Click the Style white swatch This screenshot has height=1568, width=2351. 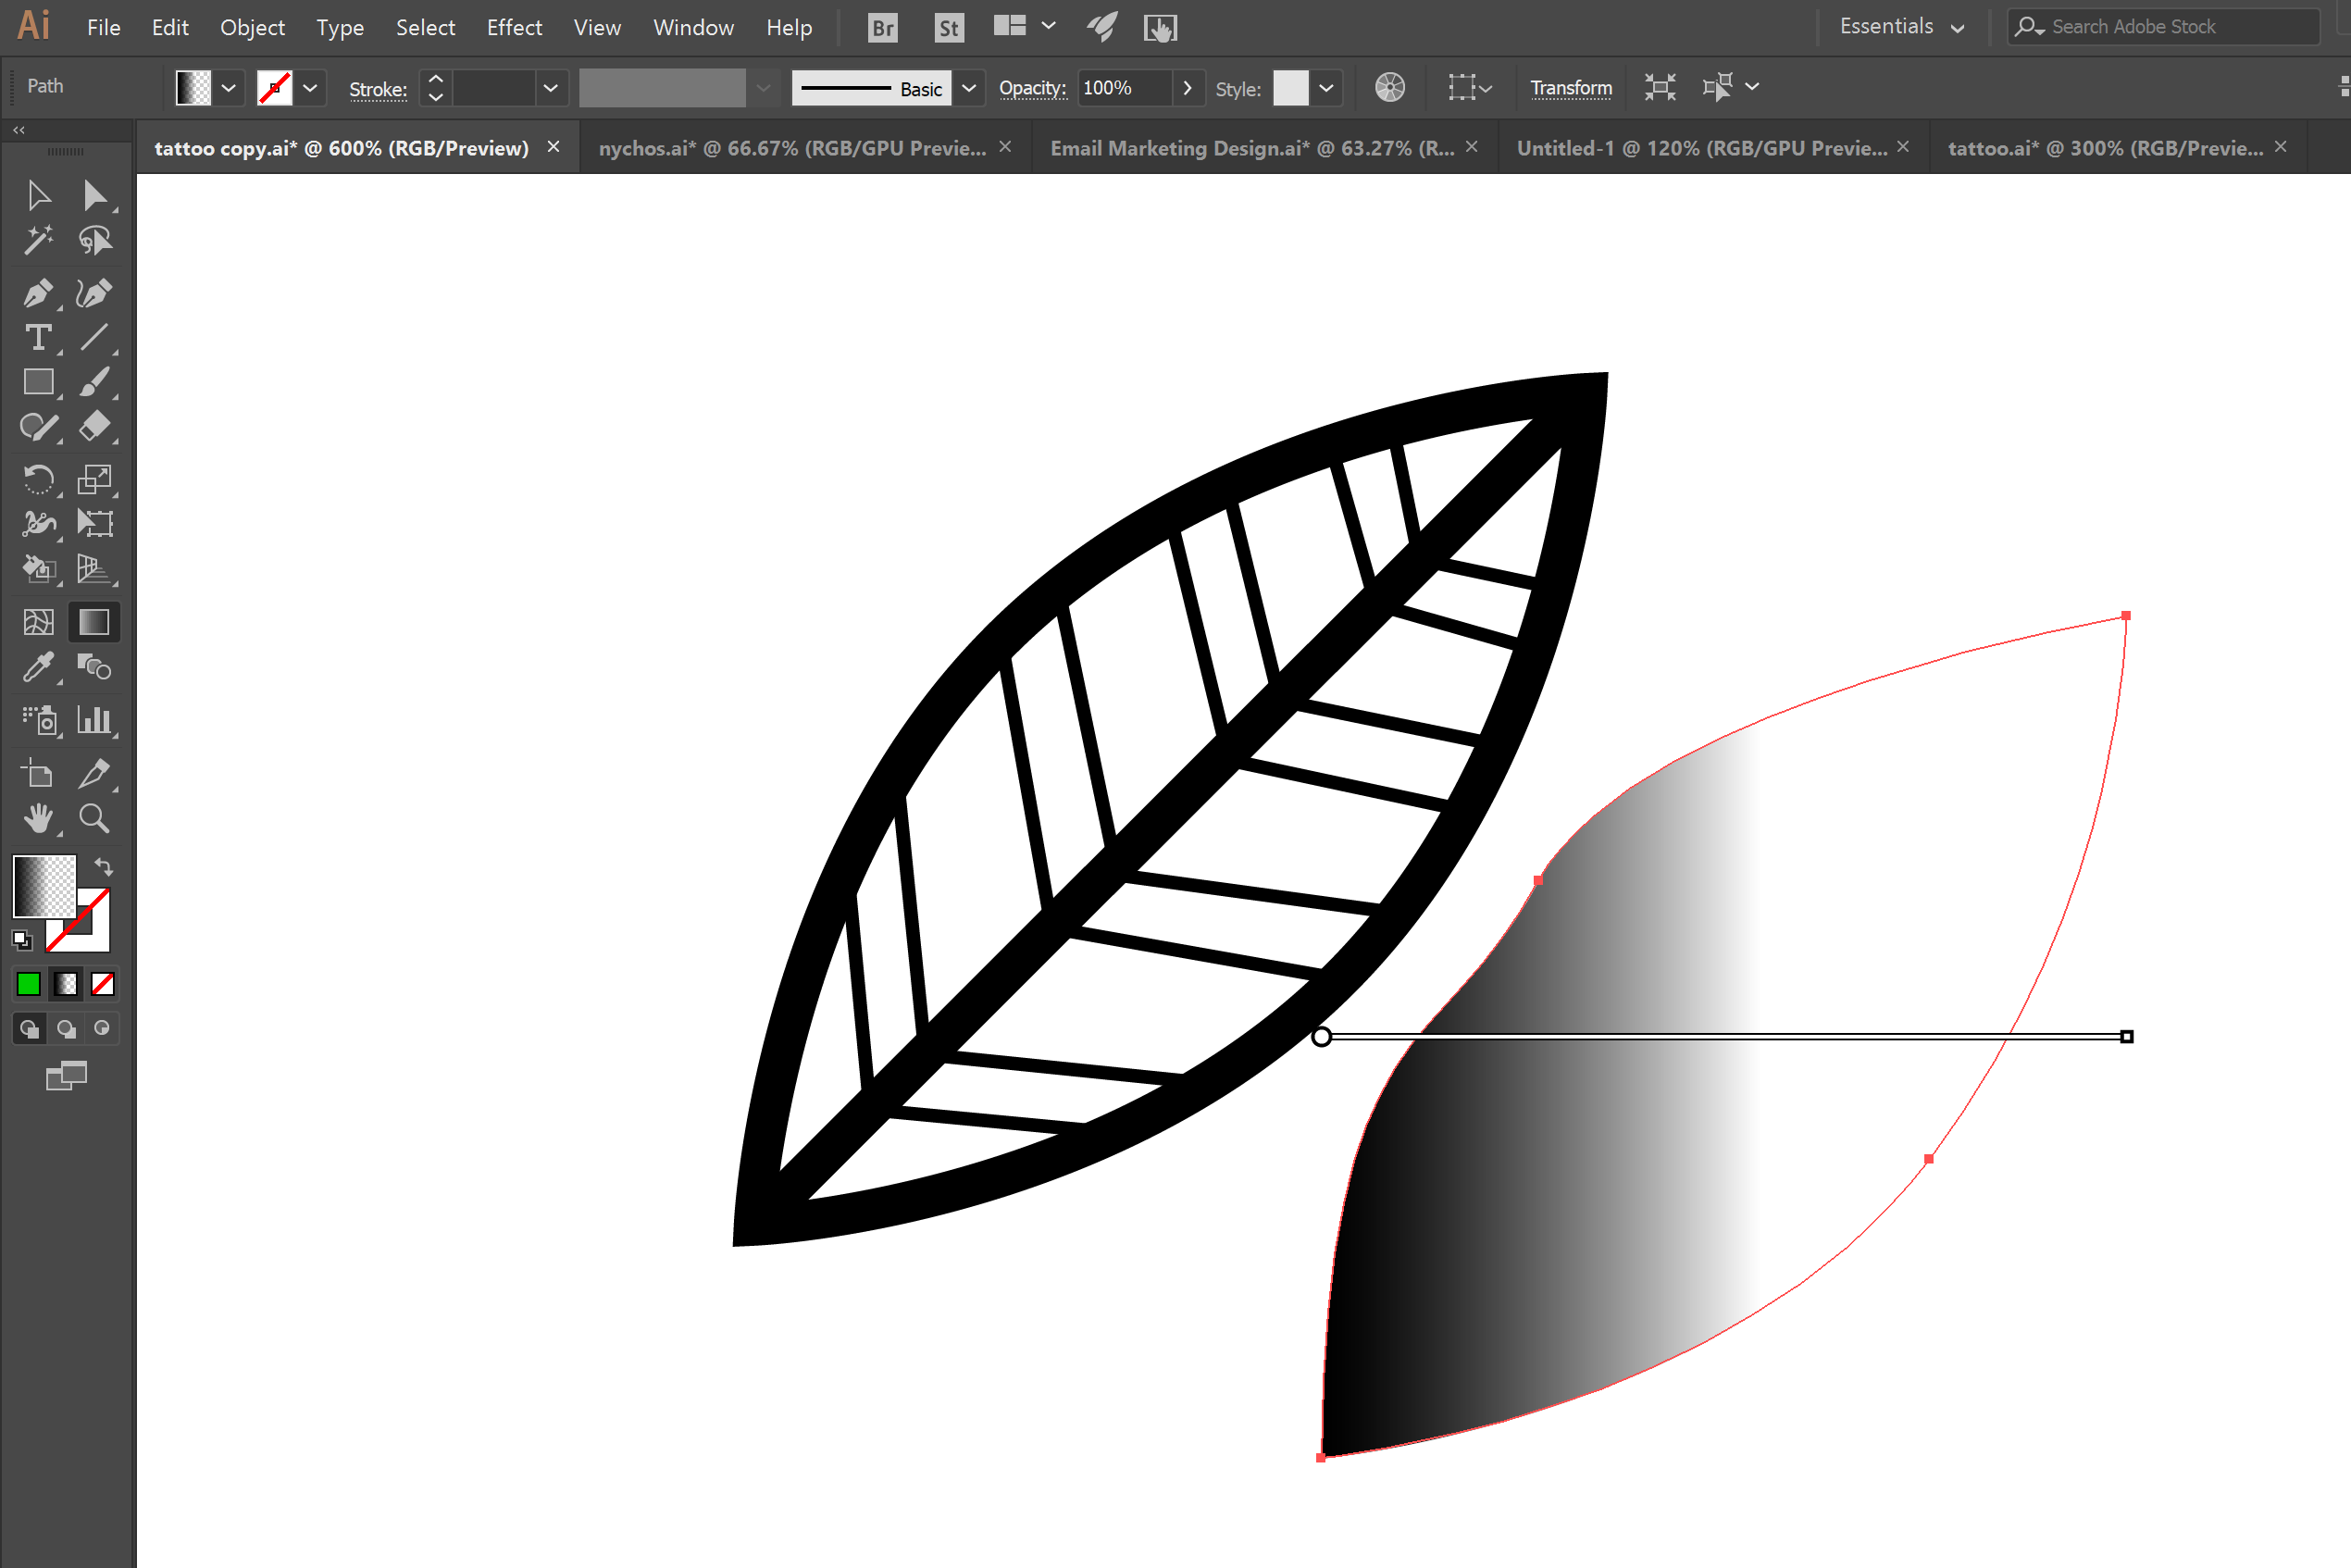pos(1287,86)
